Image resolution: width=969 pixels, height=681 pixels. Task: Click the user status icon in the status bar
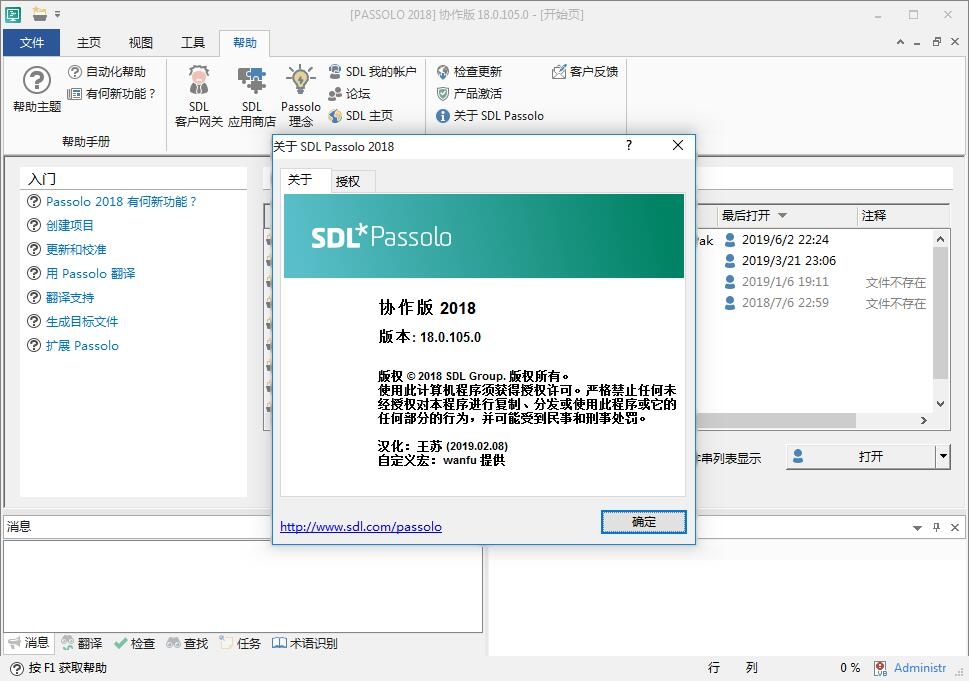tap(880, 668)
